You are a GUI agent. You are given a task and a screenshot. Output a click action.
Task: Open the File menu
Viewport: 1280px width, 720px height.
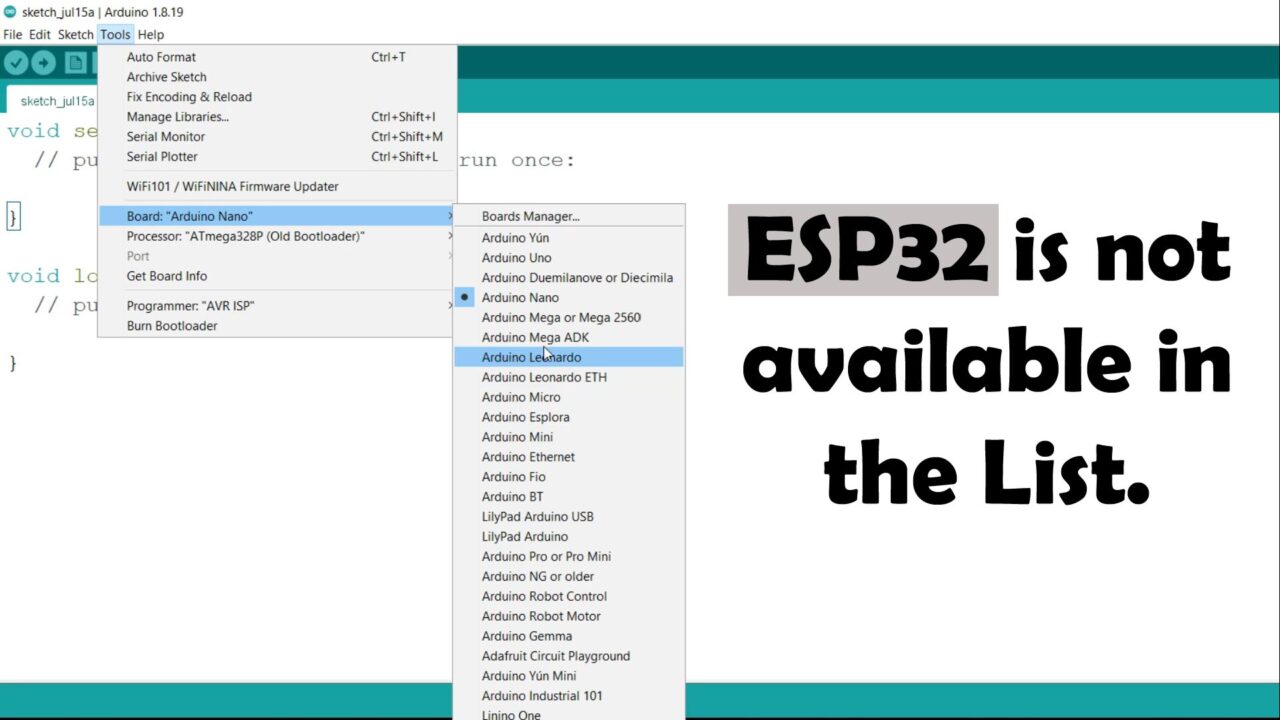tap(13, 34)
